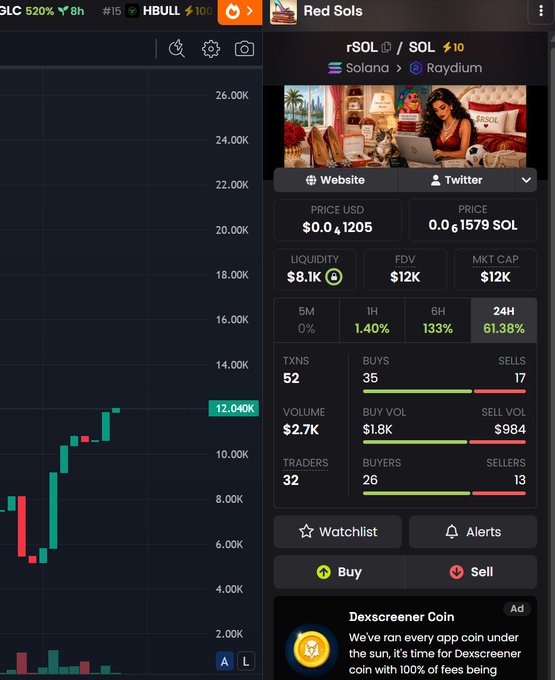Expand more social links chevron

click(526, 180)
